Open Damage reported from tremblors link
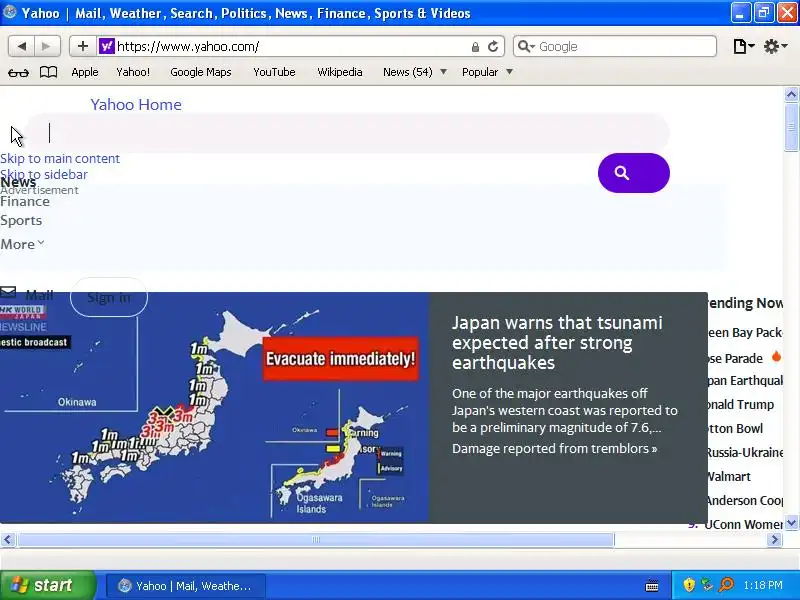Viewport: 800px width, 600px height. 555,448
